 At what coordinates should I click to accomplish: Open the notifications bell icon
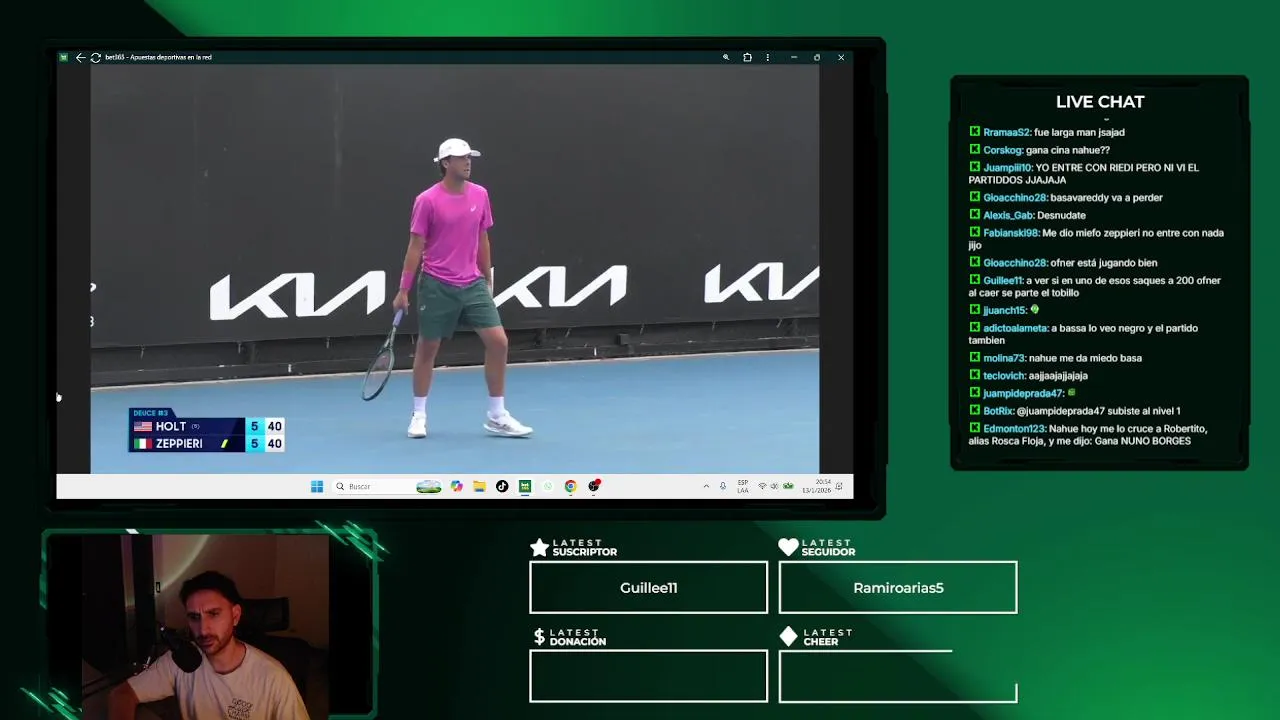839,486
